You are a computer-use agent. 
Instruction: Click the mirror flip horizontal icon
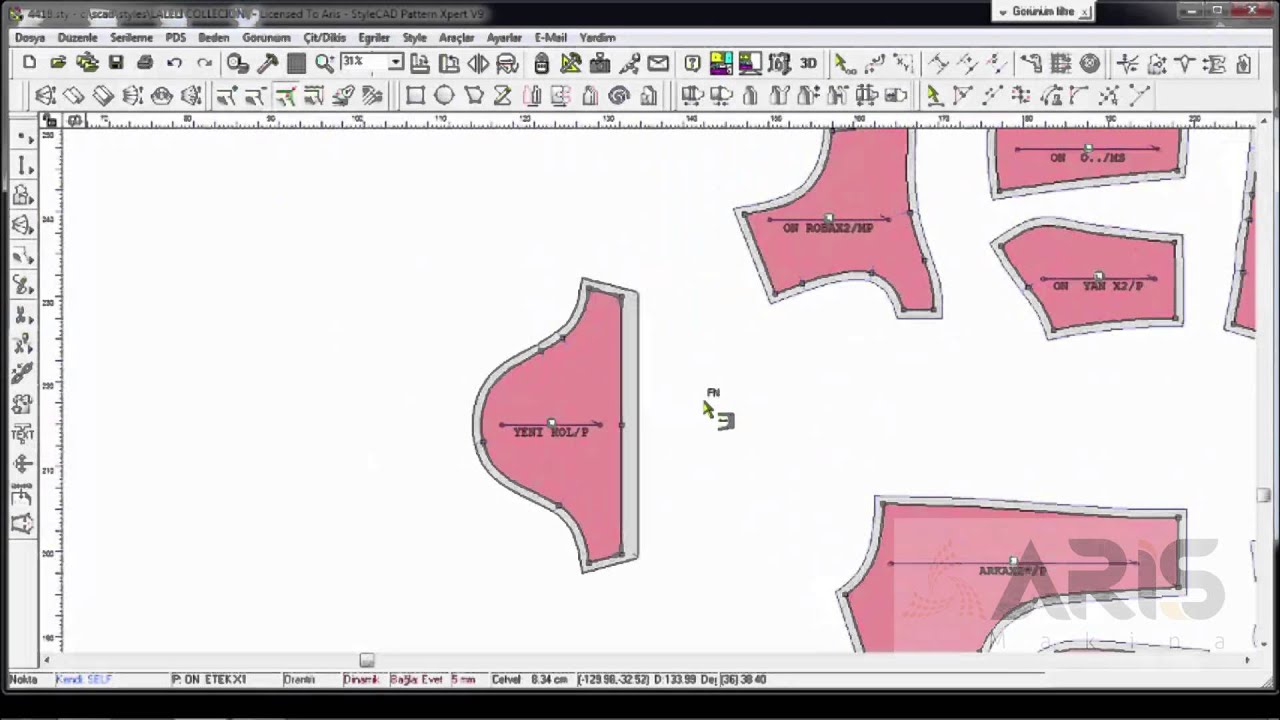[478, 63]
